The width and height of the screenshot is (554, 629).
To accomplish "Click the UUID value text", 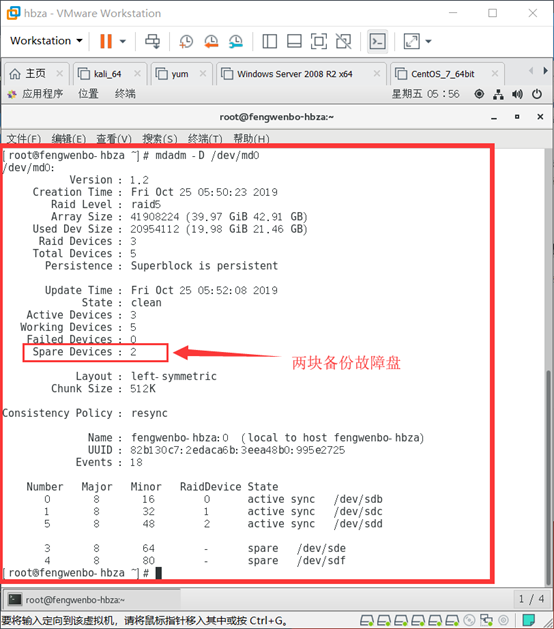I will 237,450.
